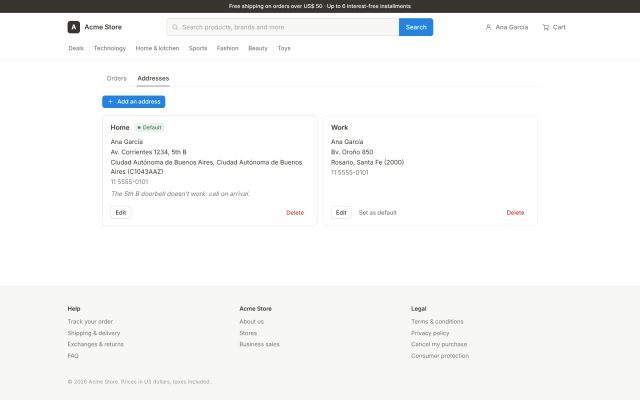Click Add an address button
The width and height of the screenshot is (640, 400).
[133, 102]
